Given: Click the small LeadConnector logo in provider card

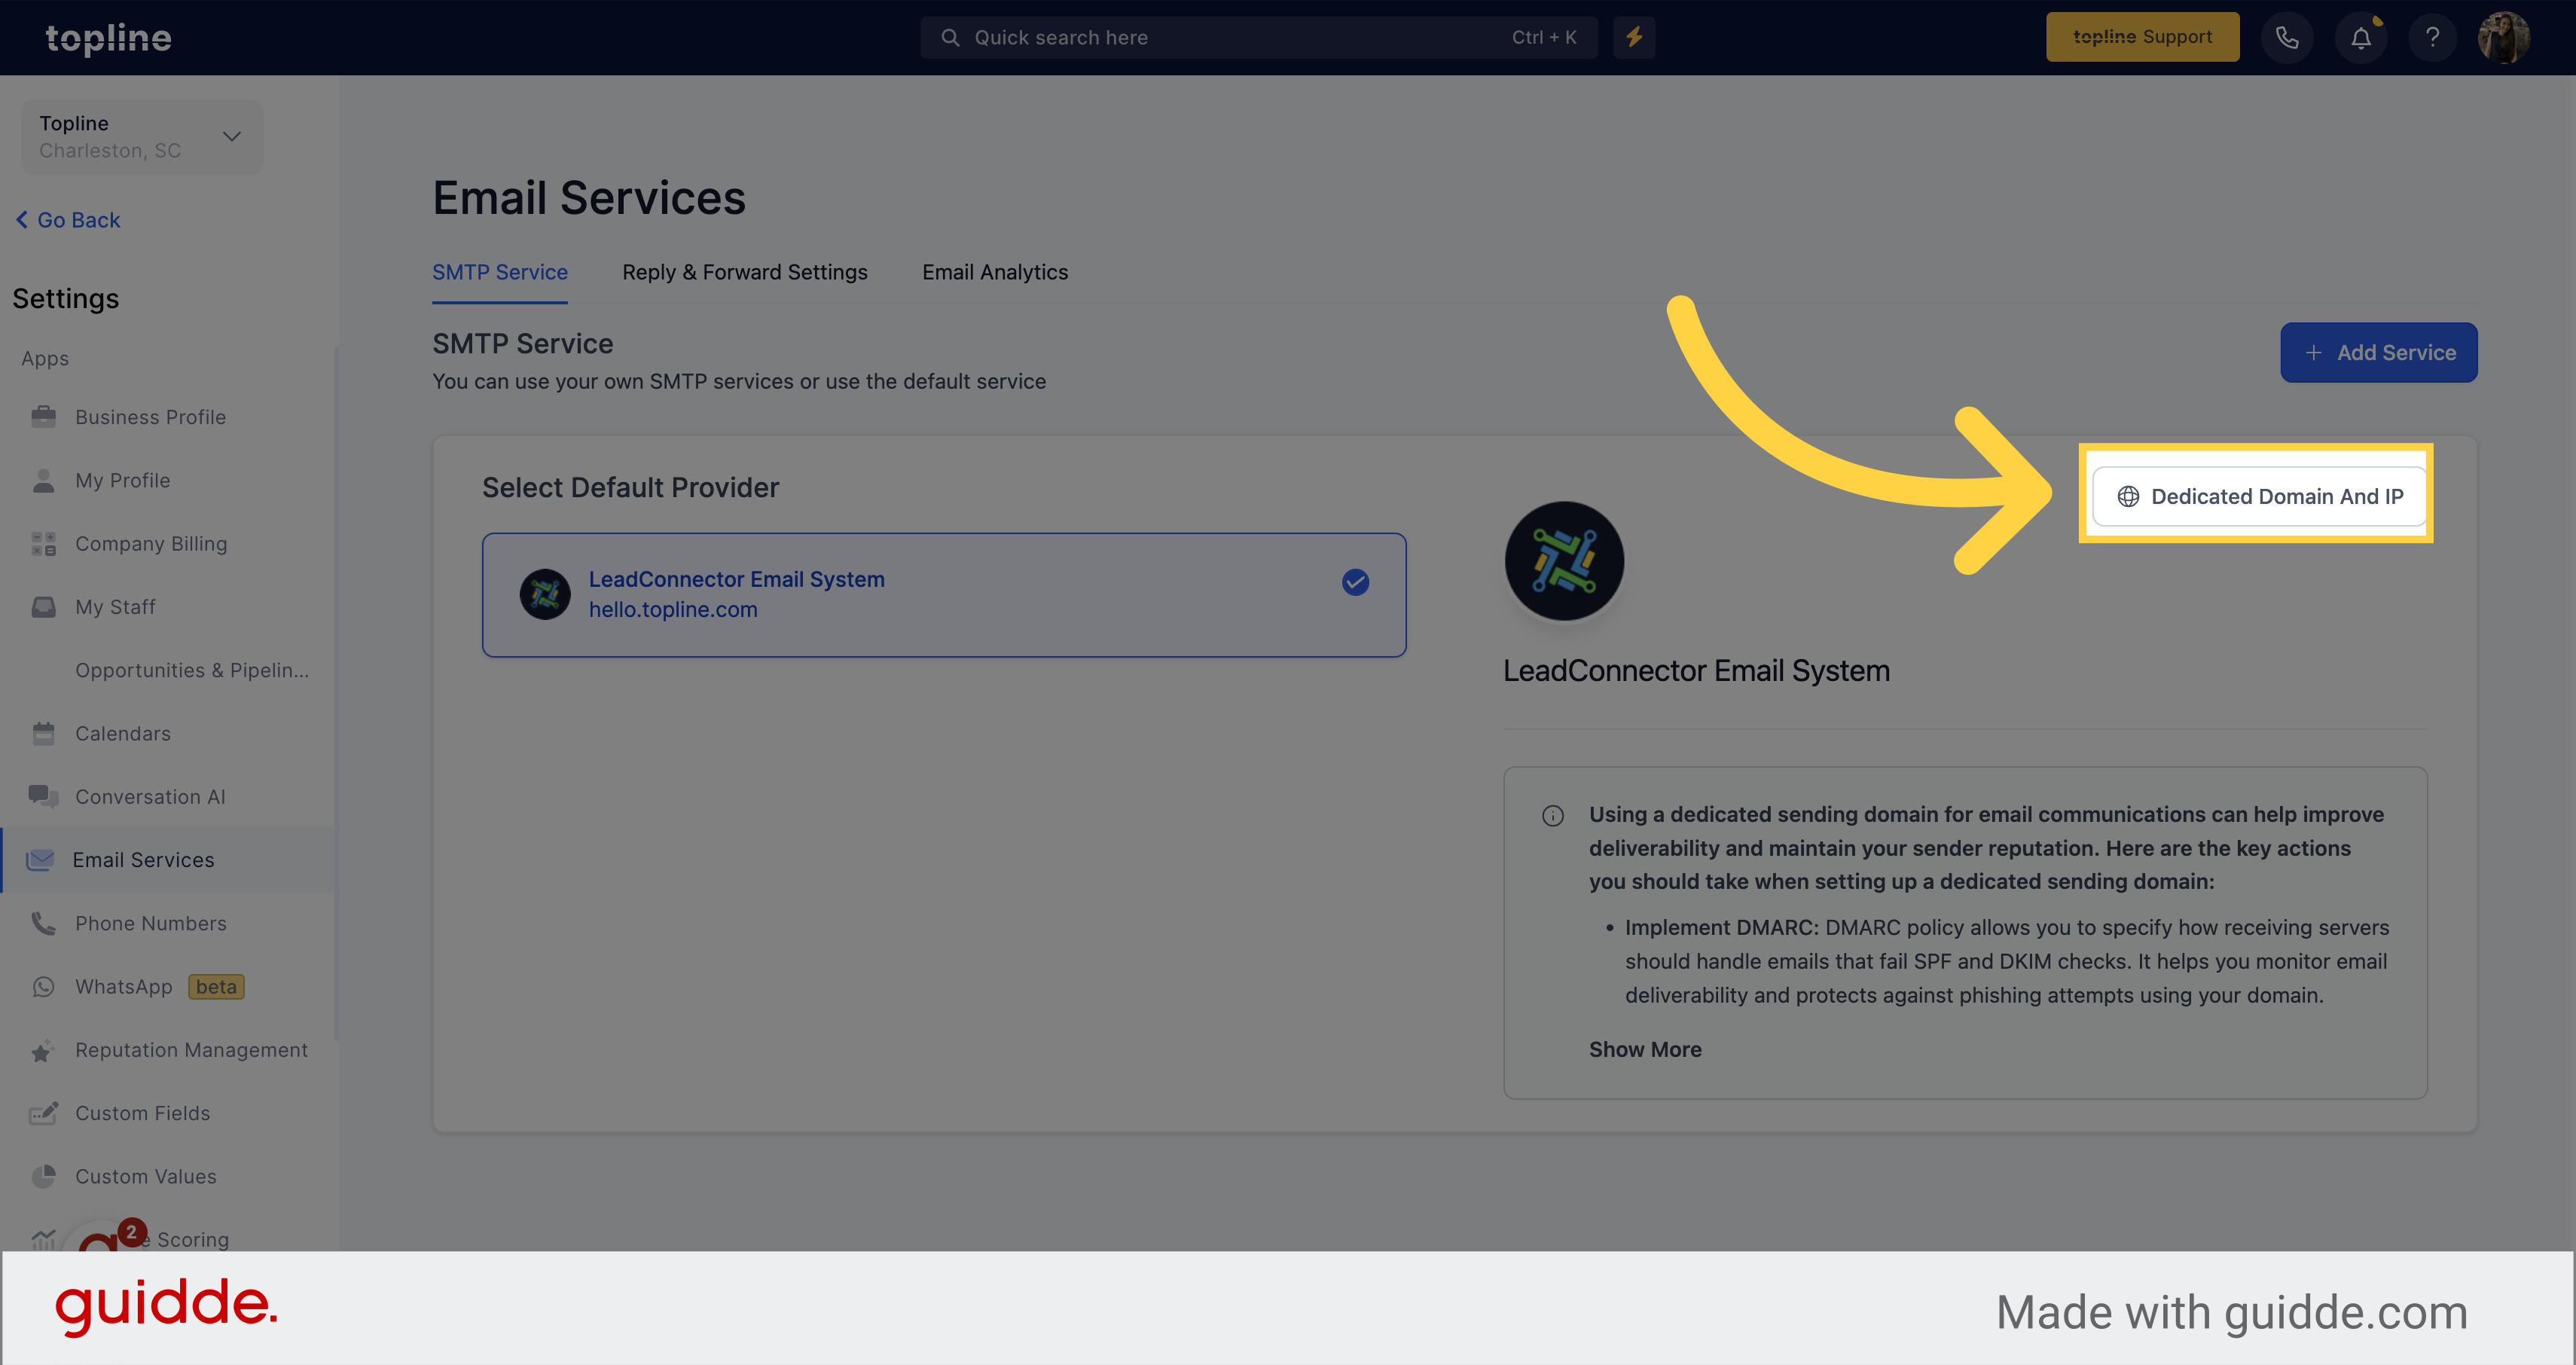Looking at the screenshot, I should point(545,594).
